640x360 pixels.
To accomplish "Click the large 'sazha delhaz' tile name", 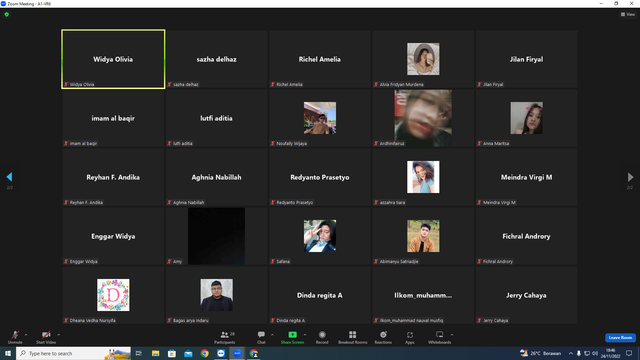I will (216, 59).
